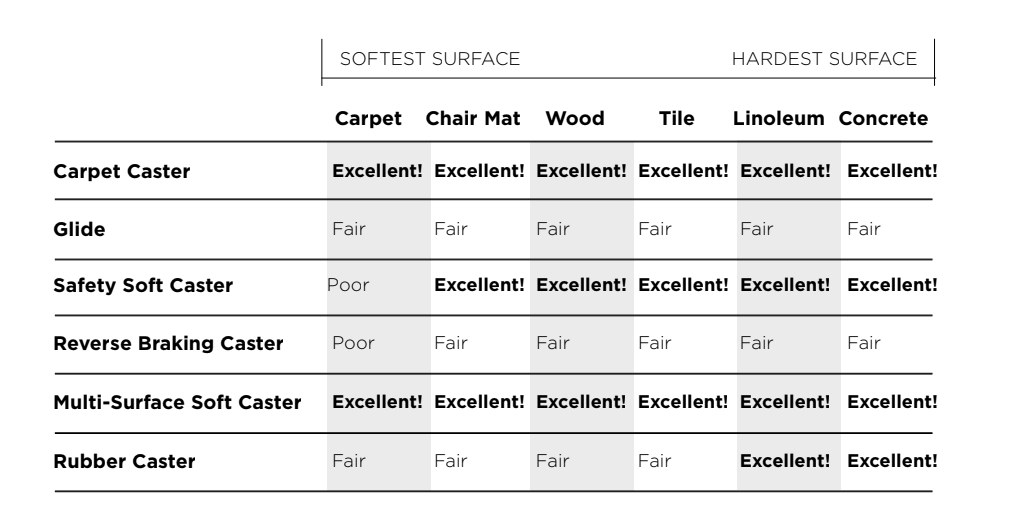Screen dimensions: 1015x517
Task: Select the Wood column header
Action: pos(575,119)
